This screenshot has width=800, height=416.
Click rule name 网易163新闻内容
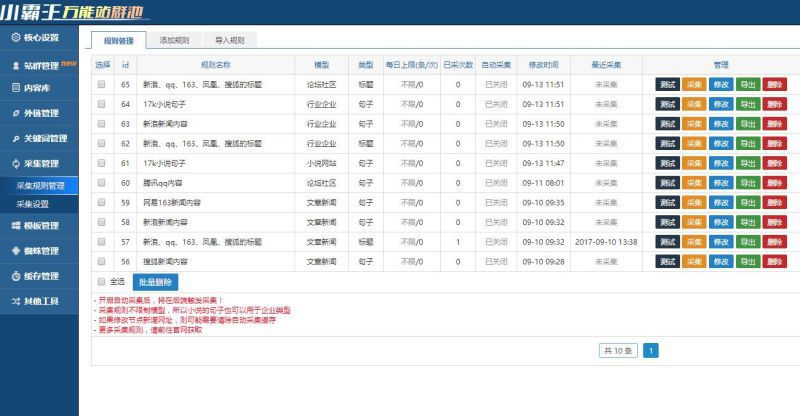(172, 202)
